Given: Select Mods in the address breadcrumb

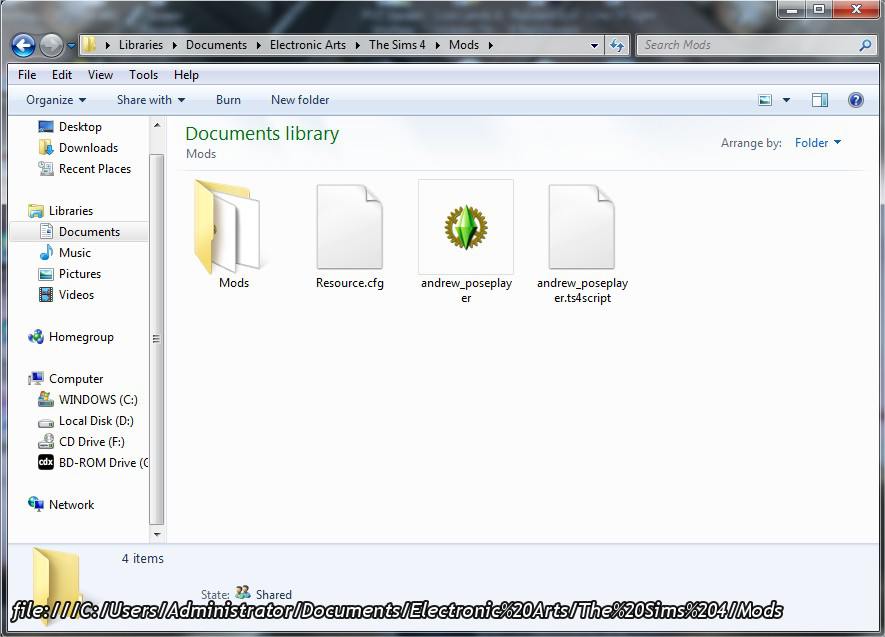Looking at the screenshot, I should point(464,45).
